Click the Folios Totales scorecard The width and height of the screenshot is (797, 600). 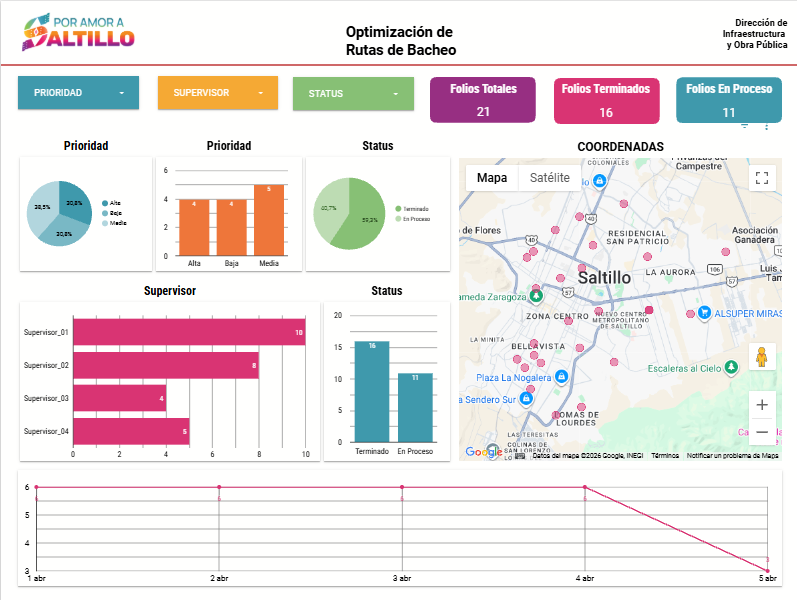[483, 100]
